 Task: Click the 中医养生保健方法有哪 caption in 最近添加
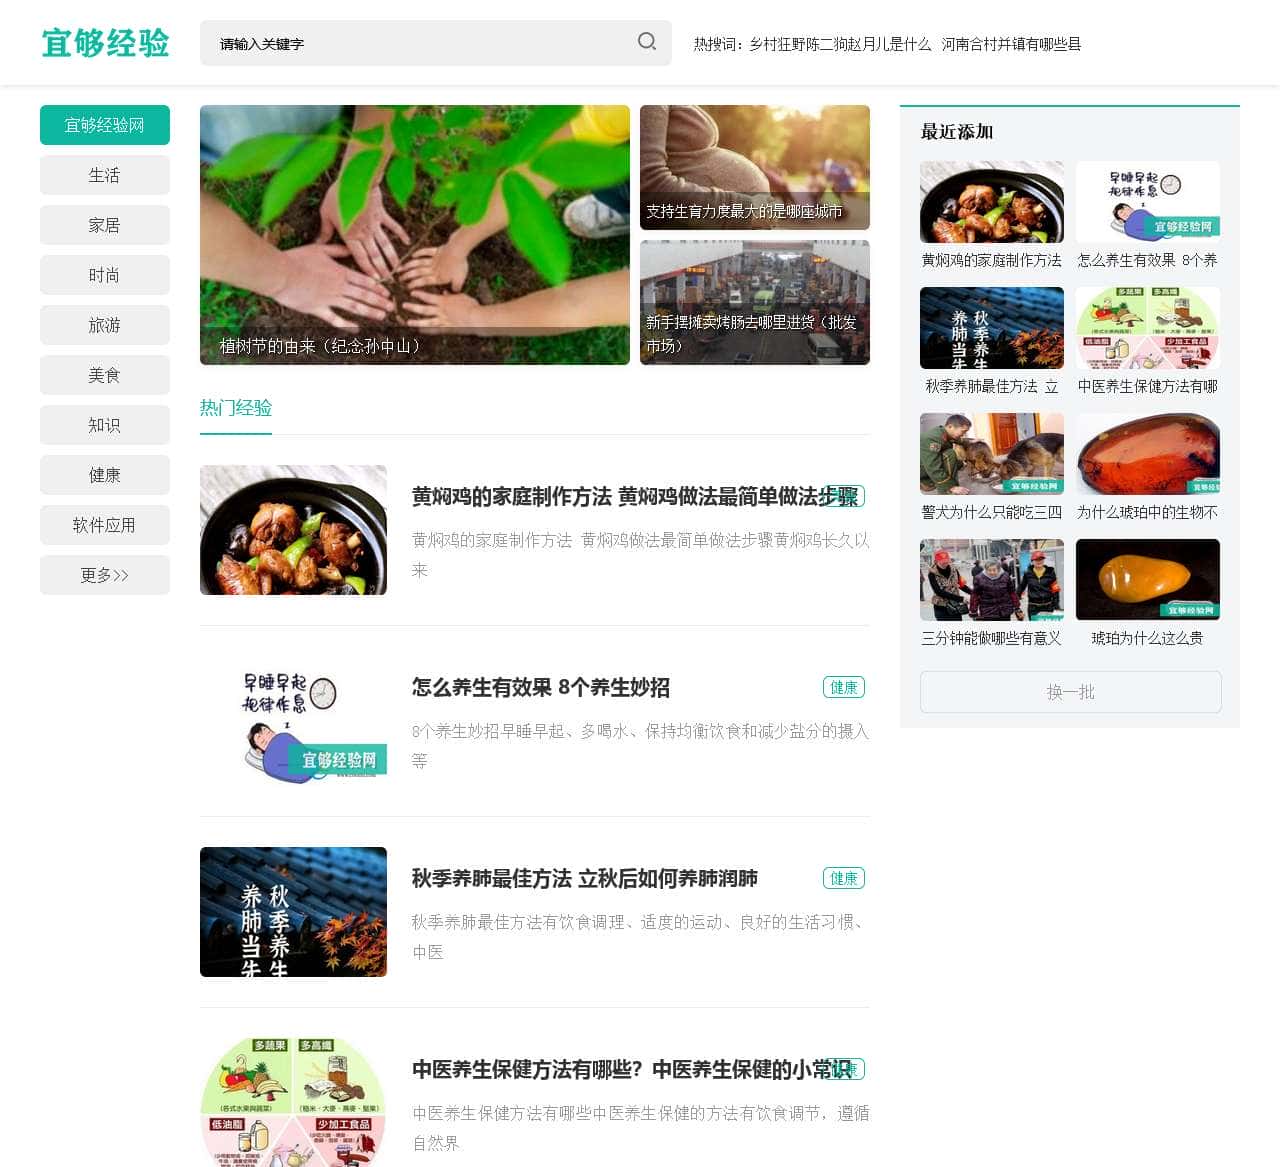1148,386
